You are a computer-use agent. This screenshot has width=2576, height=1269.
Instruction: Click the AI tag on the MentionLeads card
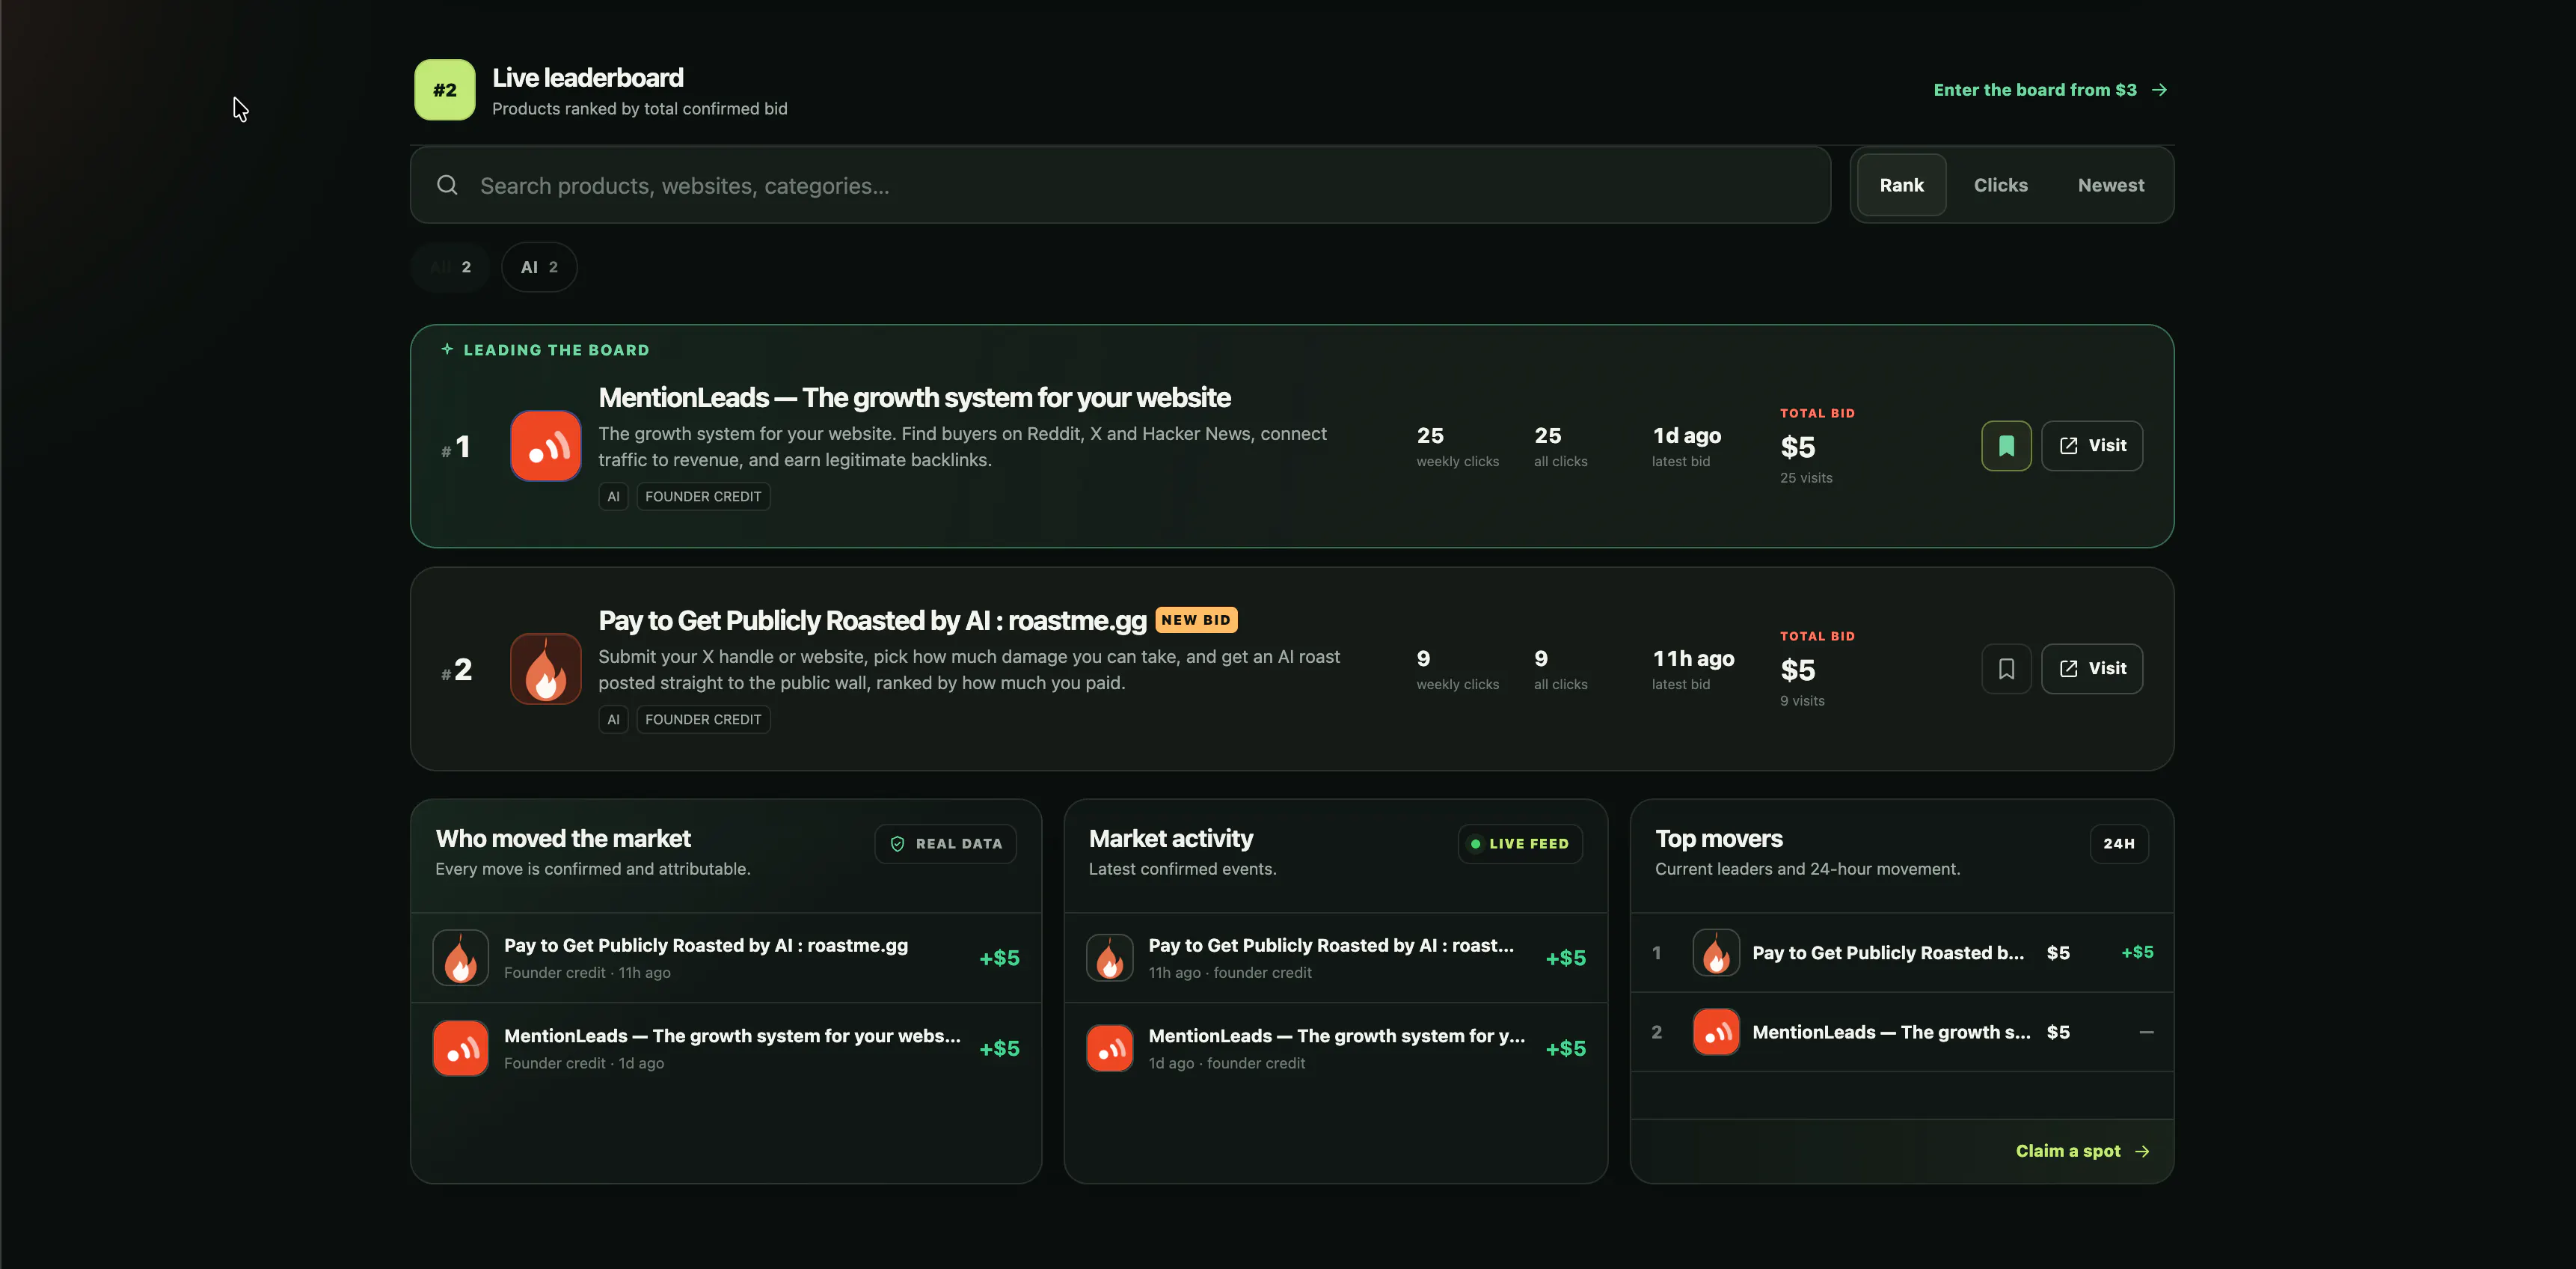613,497
